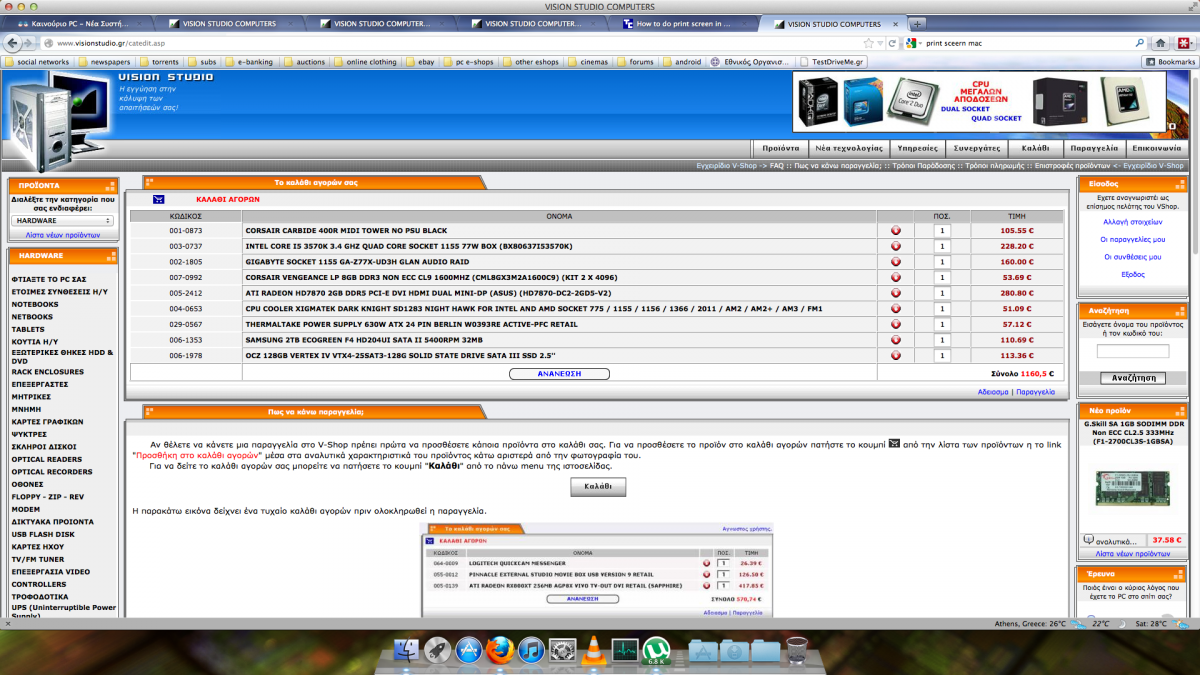The image size is (1200, 675).
Task: Open Launchpad rocket icon in Dock
Action: [438, 652]
